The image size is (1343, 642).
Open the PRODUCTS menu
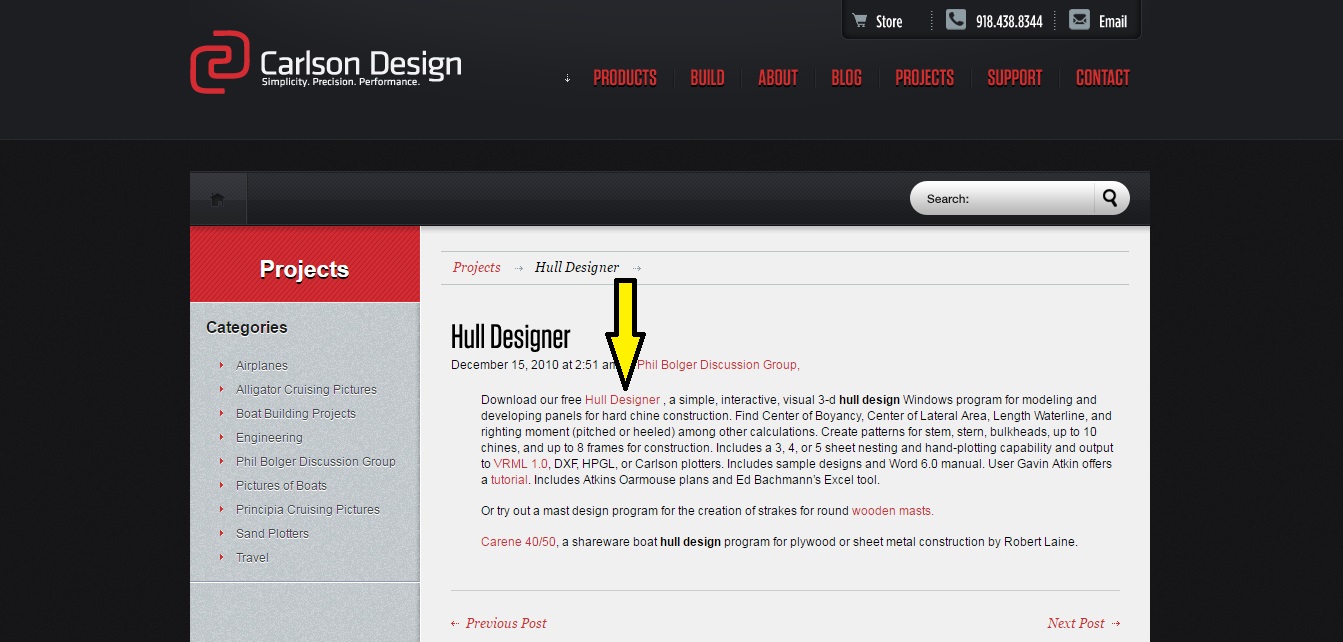pos(625,78)
